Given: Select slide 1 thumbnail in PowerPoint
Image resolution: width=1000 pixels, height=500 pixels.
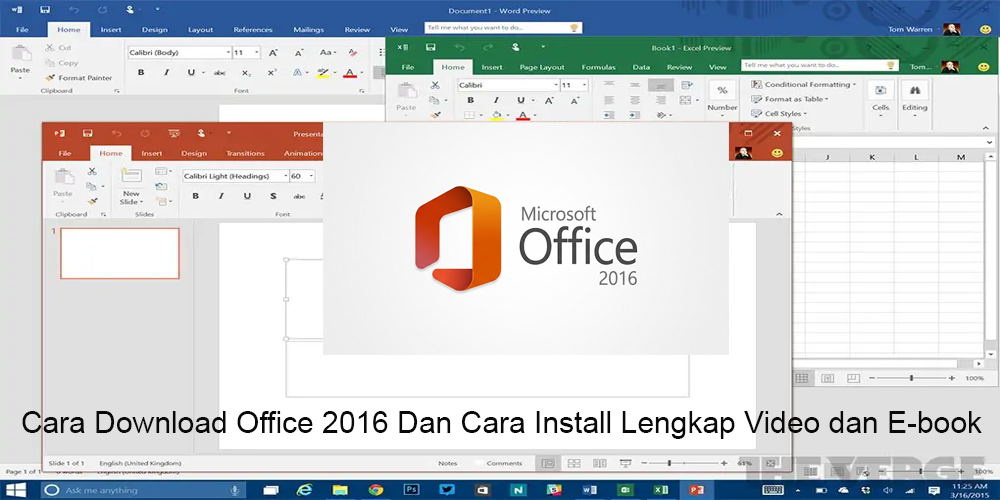Looking at the screenshot, I should click(120, 253).
